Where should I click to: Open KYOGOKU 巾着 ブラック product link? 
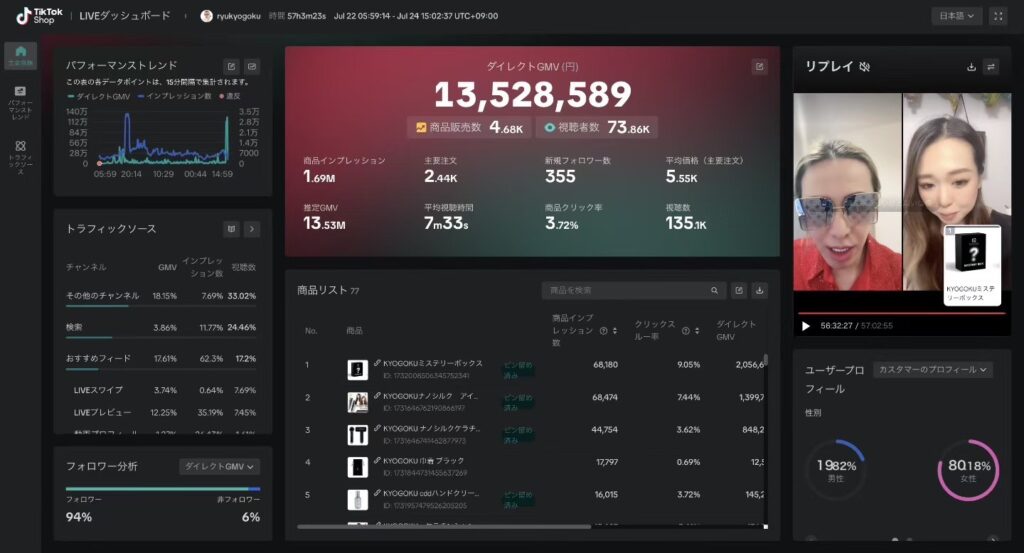coord(423,461)
